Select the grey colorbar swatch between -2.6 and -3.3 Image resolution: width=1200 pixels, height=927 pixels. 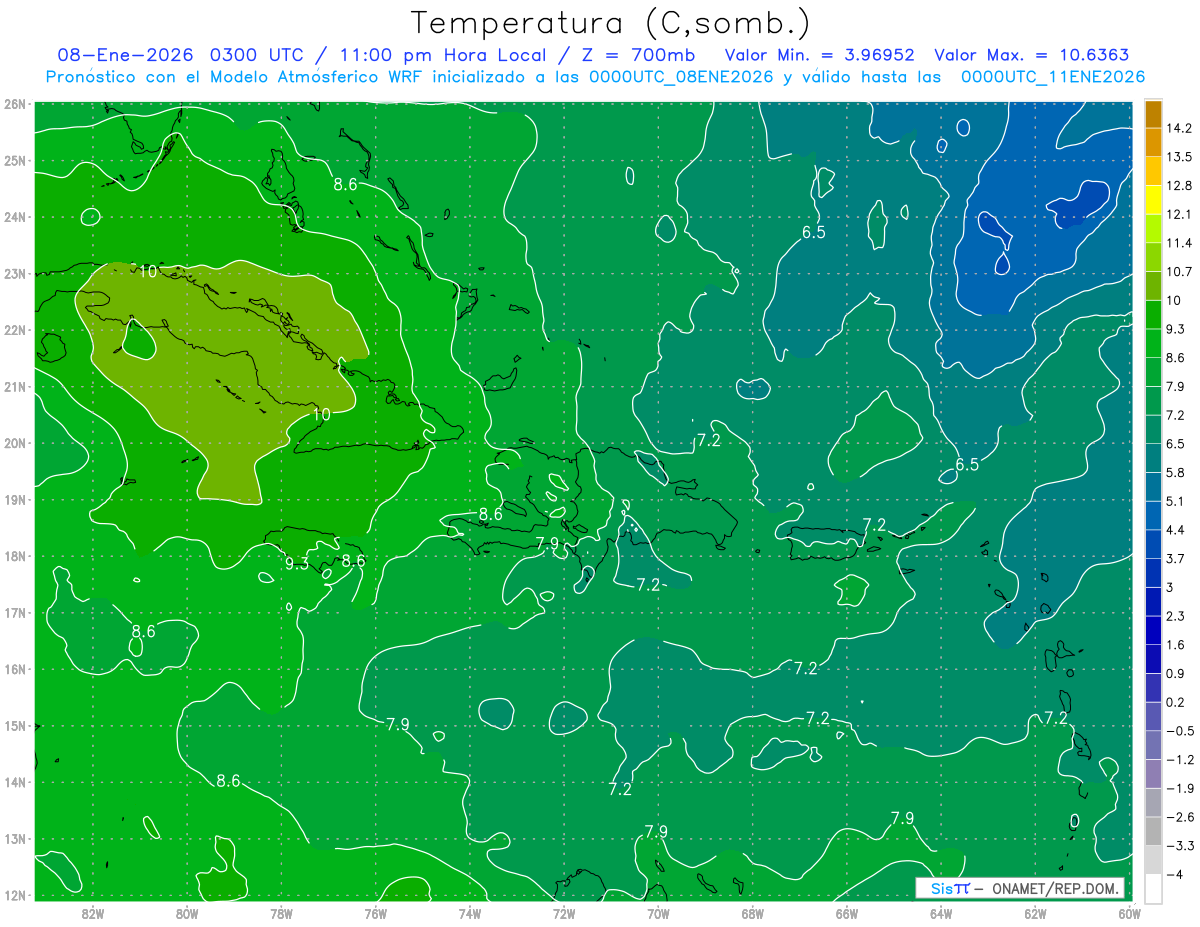tap(1153, 830)
